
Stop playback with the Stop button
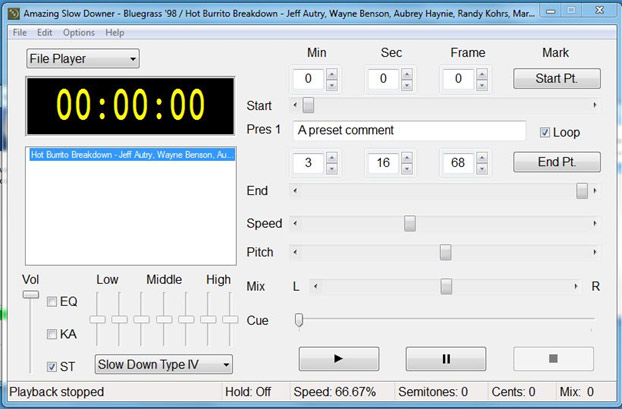(x=553, y=359)
